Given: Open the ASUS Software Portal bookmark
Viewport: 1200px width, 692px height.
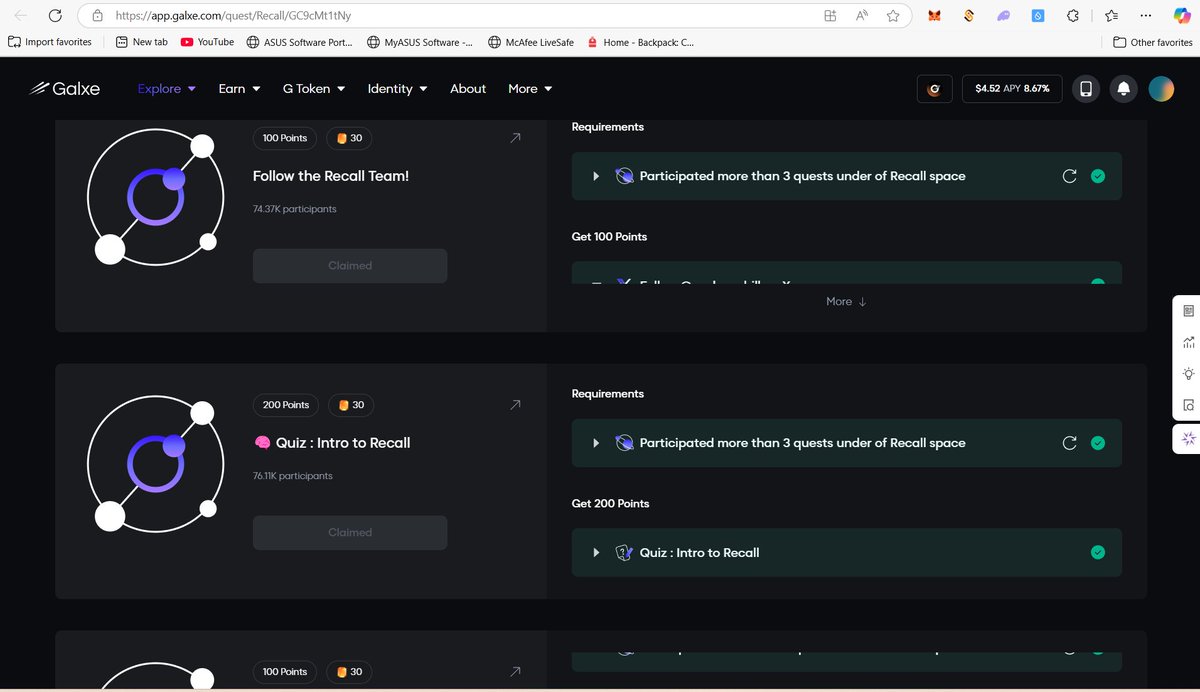Looking at the screenshot, I should (299, 42).
